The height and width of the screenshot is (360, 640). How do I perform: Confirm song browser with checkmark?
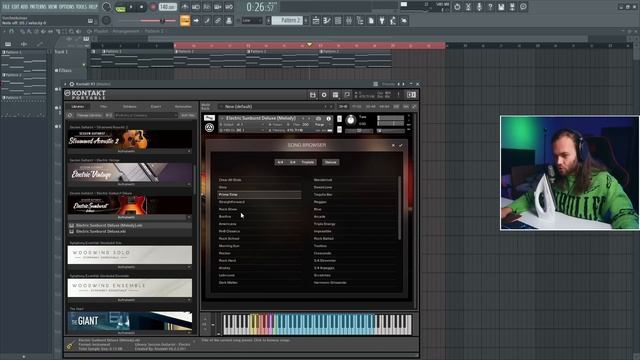401,145
